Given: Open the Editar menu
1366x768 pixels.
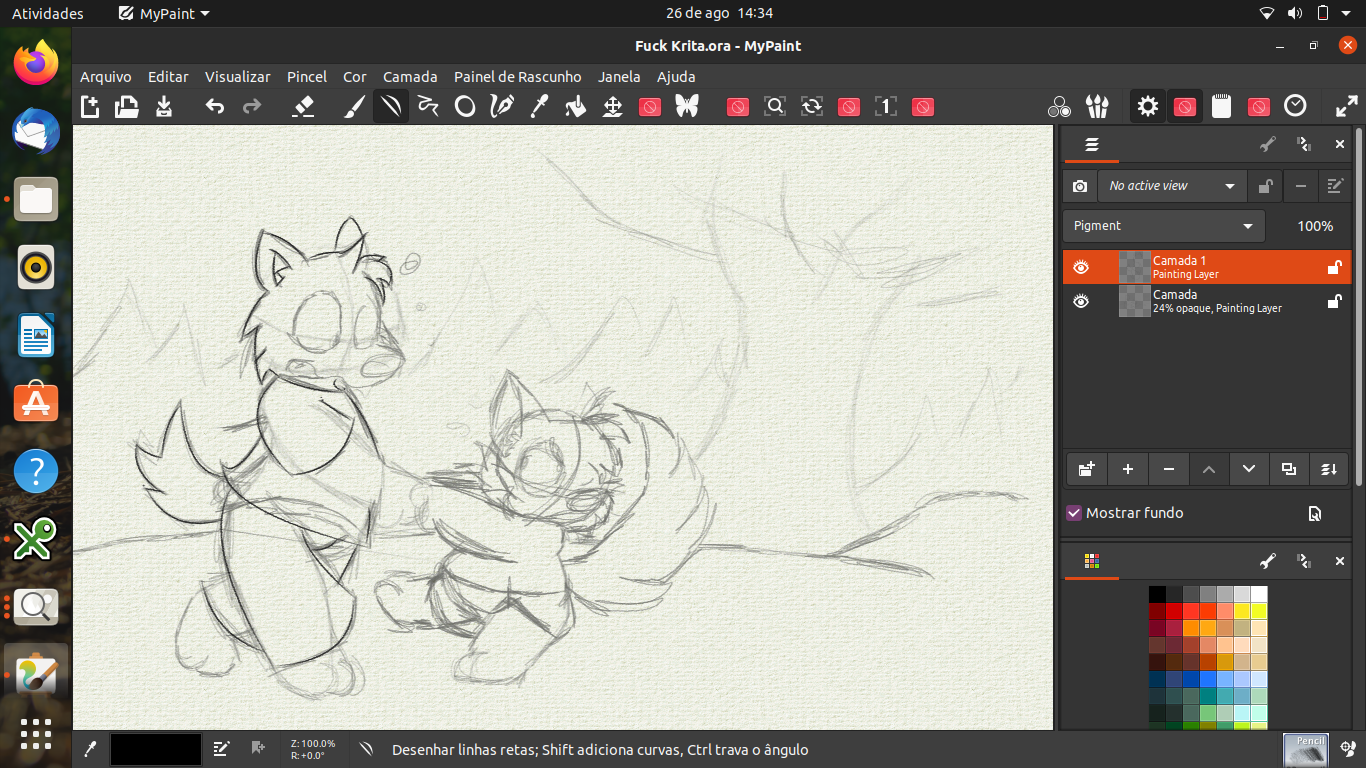Looking at the screenshot, I should pyautogui.click(x=168, y=77).
